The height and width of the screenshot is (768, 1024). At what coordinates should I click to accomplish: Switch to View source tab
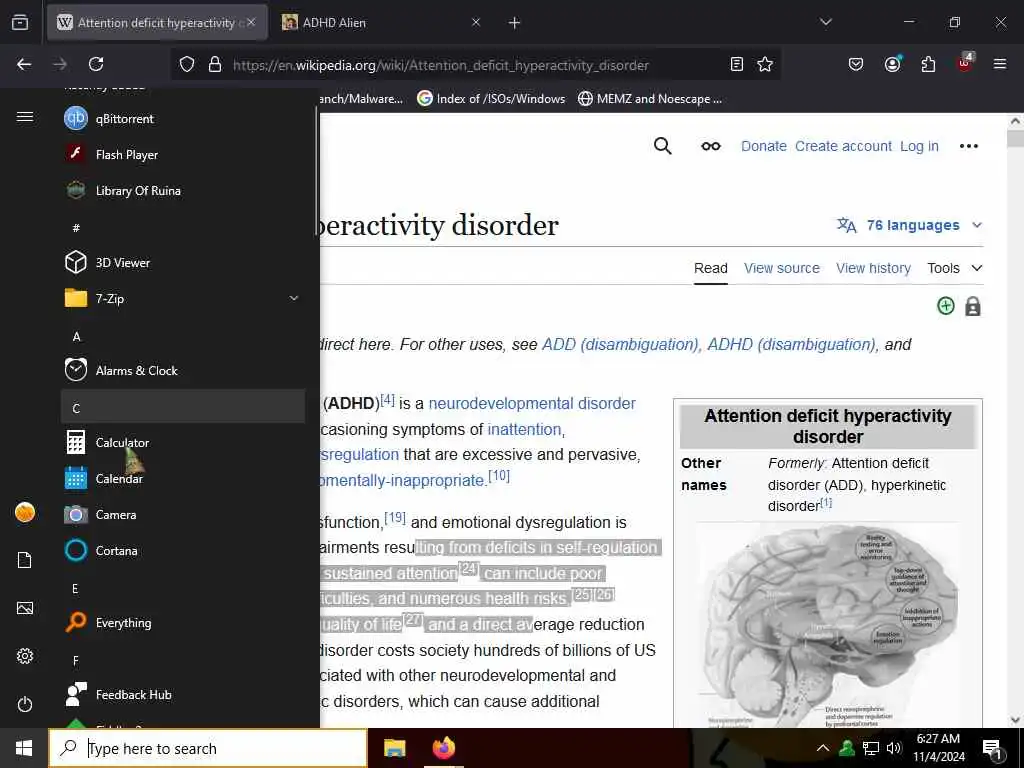point(782,268)
